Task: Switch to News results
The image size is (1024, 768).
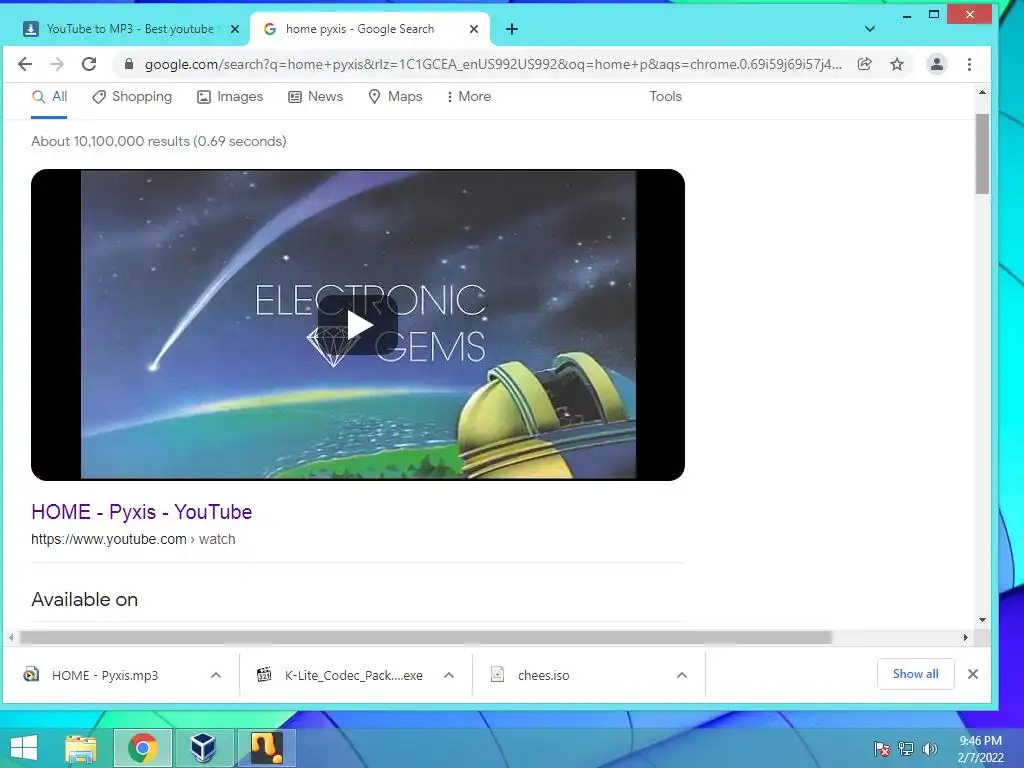Action: [315, 97]
